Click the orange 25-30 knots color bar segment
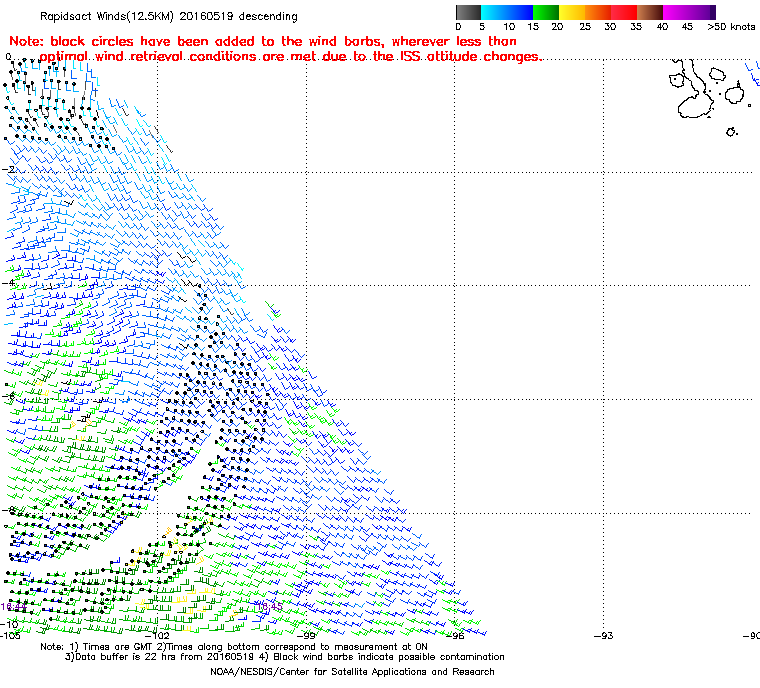Image resolution: width=760 pixels, height=688 pixels. (598, 12)
